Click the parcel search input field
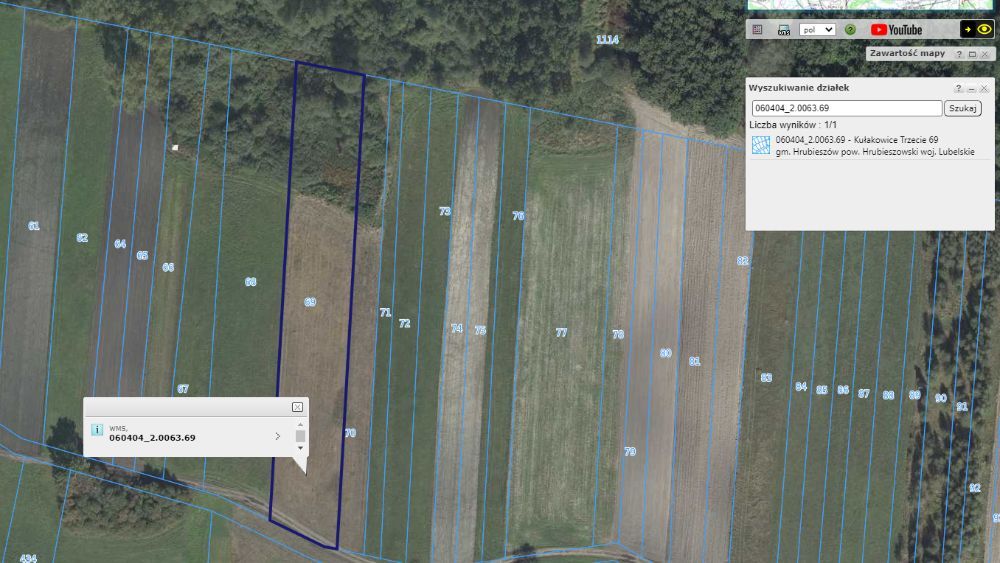Image resolution: width=1000 pixels, height=563 pixels. (846, 108)
